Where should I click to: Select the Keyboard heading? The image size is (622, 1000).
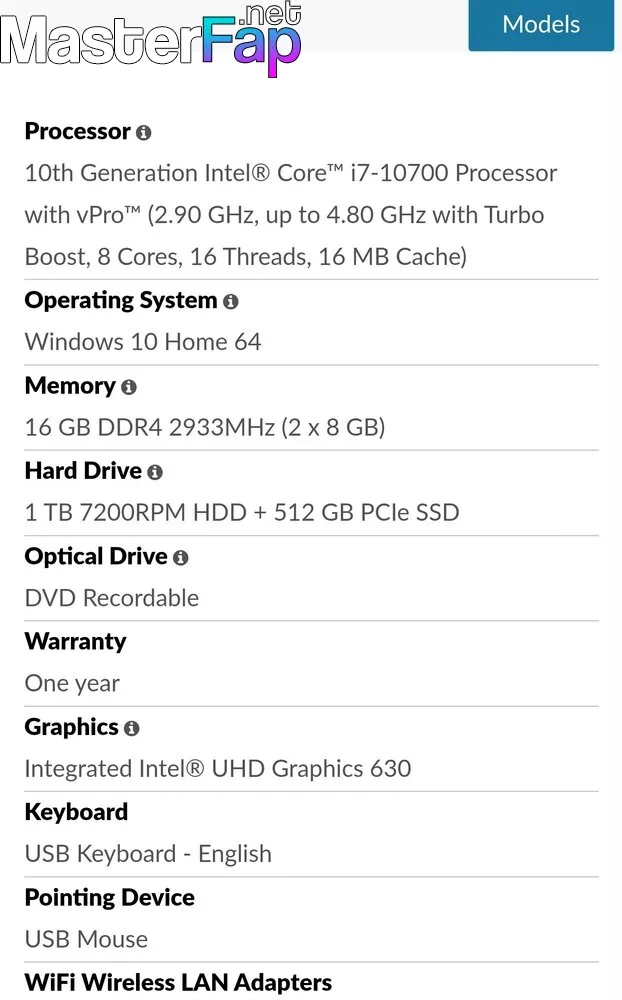tap(77, 812)
